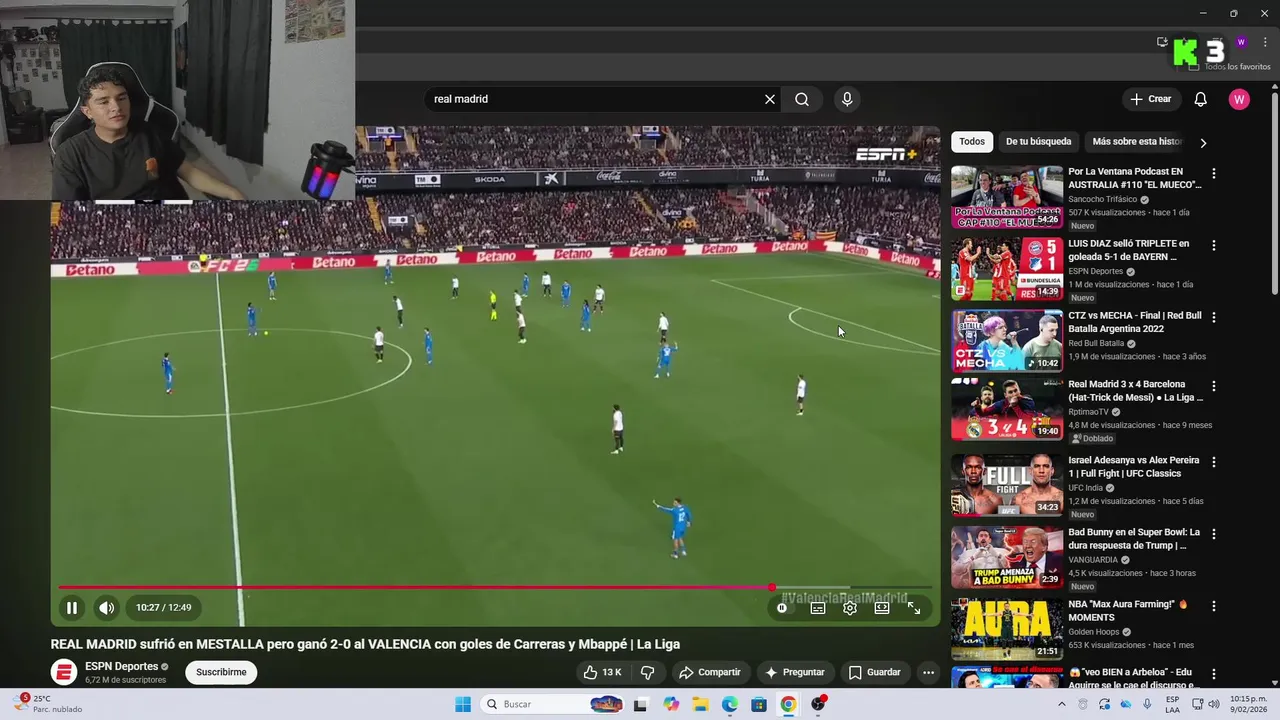The image size is (1280, 720).
Task: Enter full screen mode
Action: pos(914,607)
